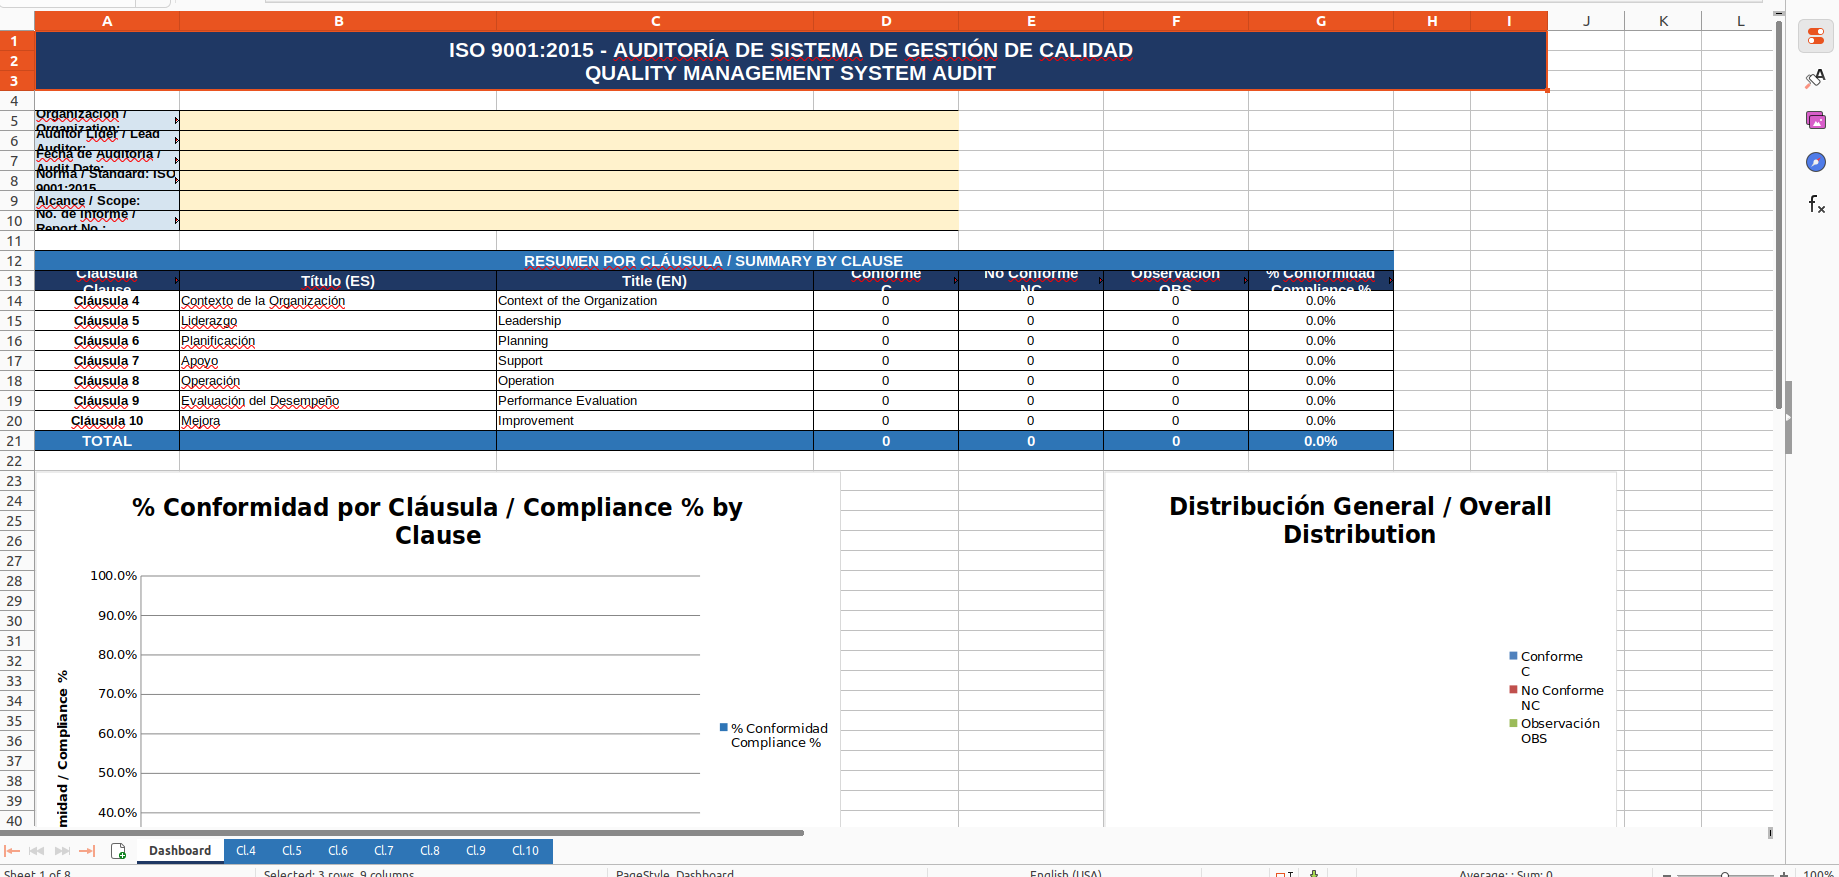Select the 0.0% compliance cell for Cláusula 5
1839x877 pixels.
[x=1321, y=321]
